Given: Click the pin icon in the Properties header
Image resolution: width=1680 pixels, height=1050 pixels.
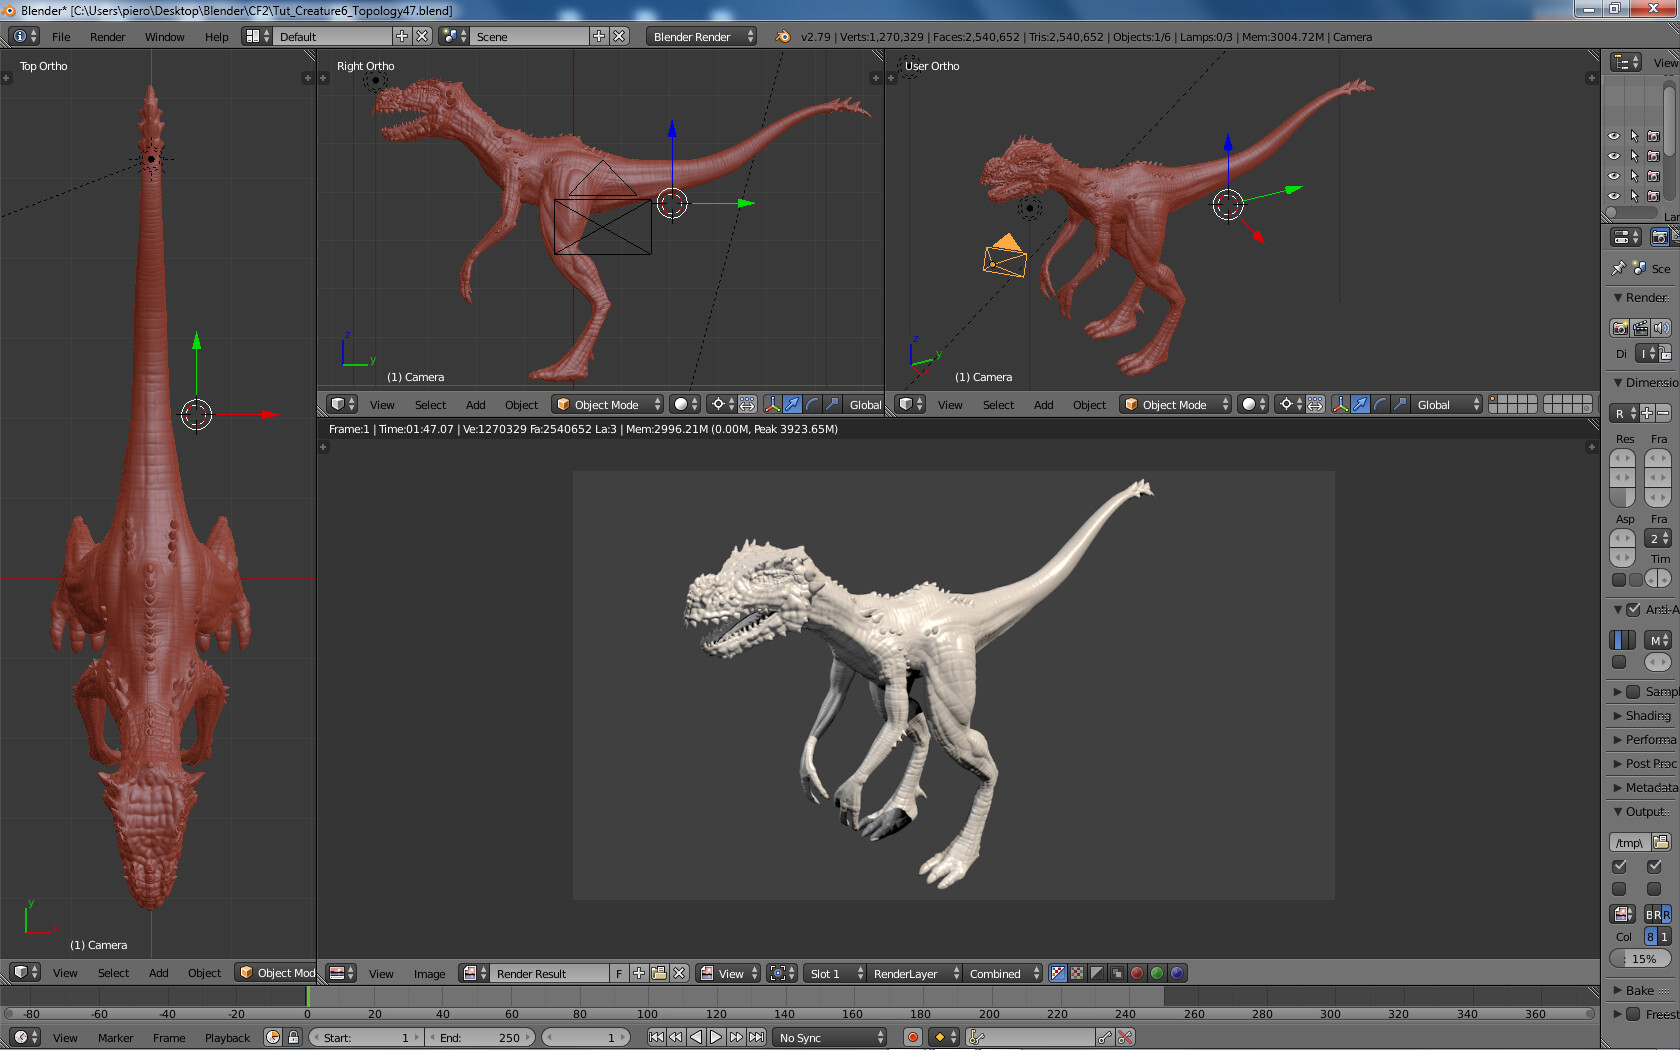Looking at the screenshot, I should [x=1617, y=268].
